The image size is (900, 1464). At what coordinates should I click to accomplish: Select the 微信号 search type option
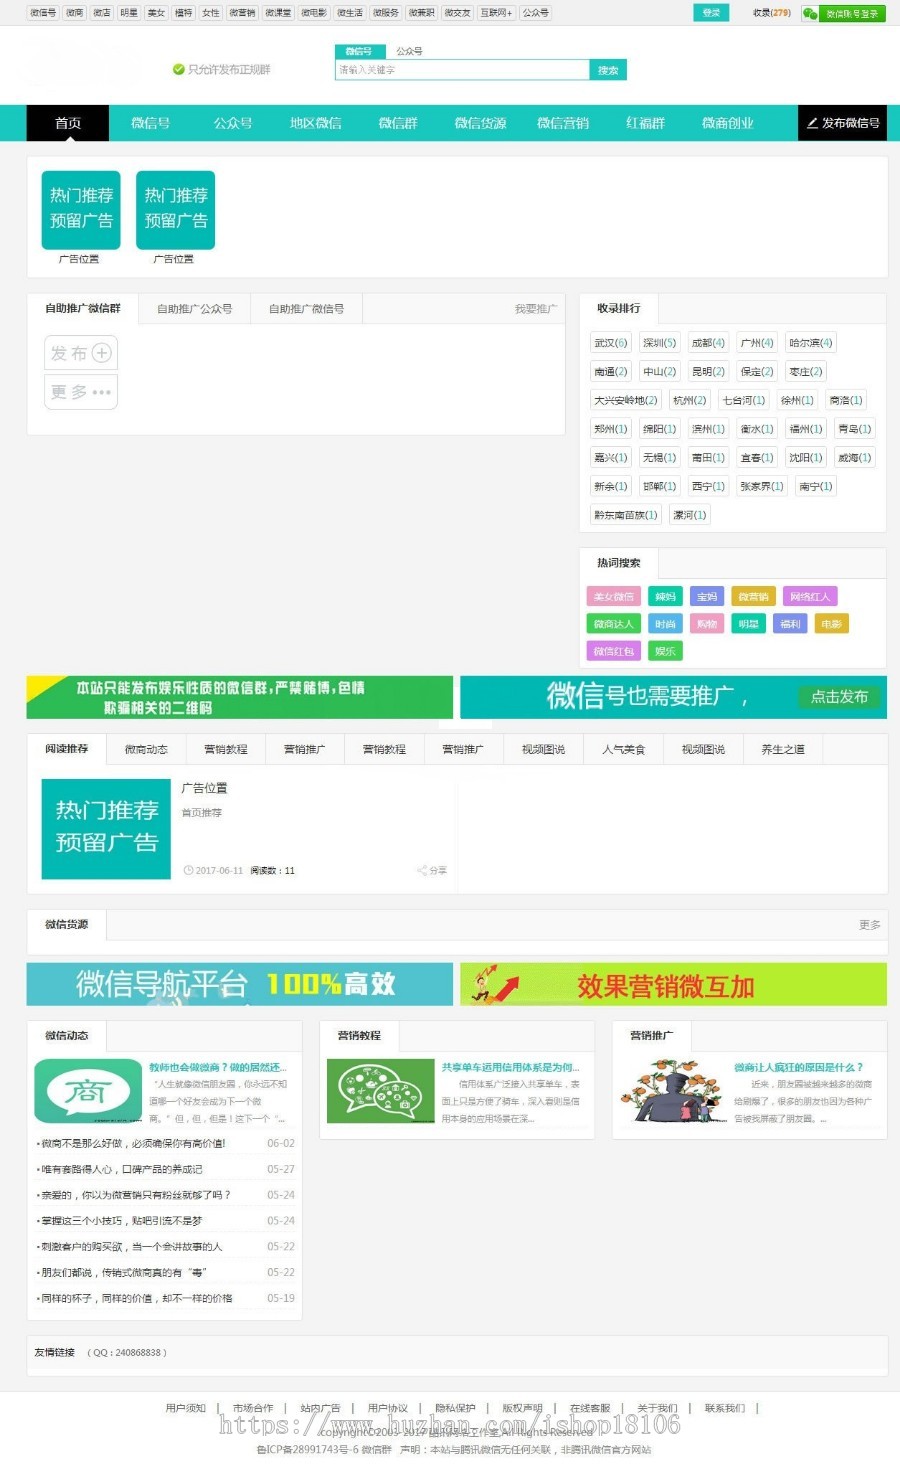[x=359, y=50]
